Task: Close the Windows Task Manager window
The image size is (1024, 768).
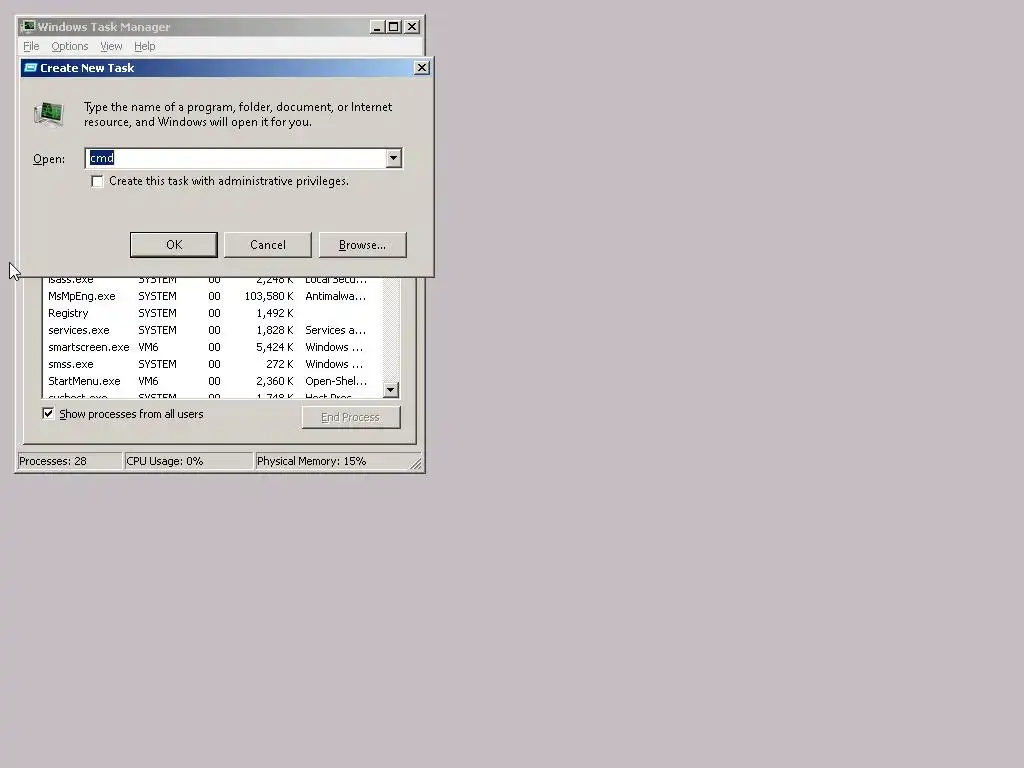Action: [x=412, y=27]
